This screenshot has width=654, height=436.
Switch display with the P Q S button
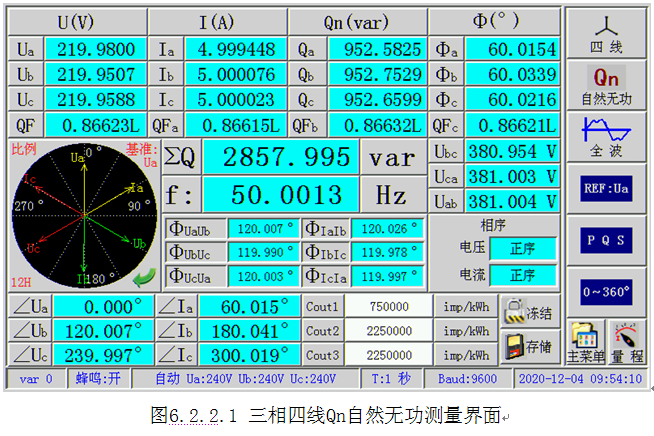coord(606,241)
